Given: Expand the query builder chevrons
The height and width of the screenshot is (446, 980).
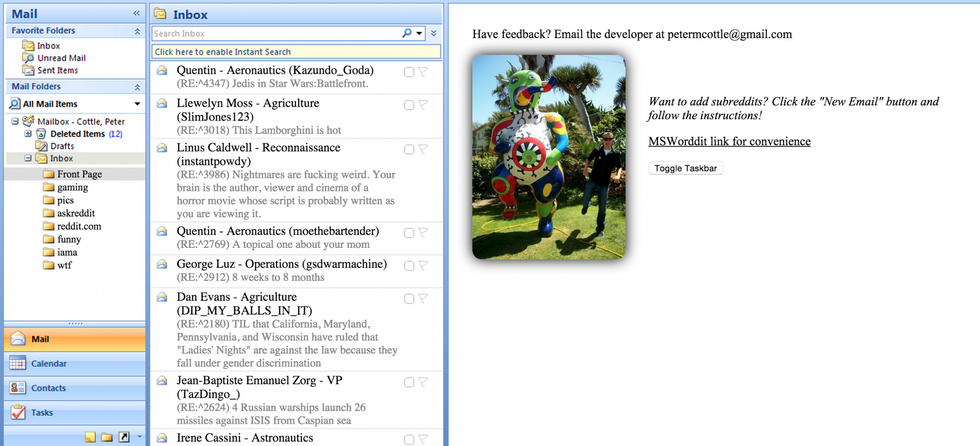Looking at the screenshot, I should pyautogui.click(x=434, y=34).
